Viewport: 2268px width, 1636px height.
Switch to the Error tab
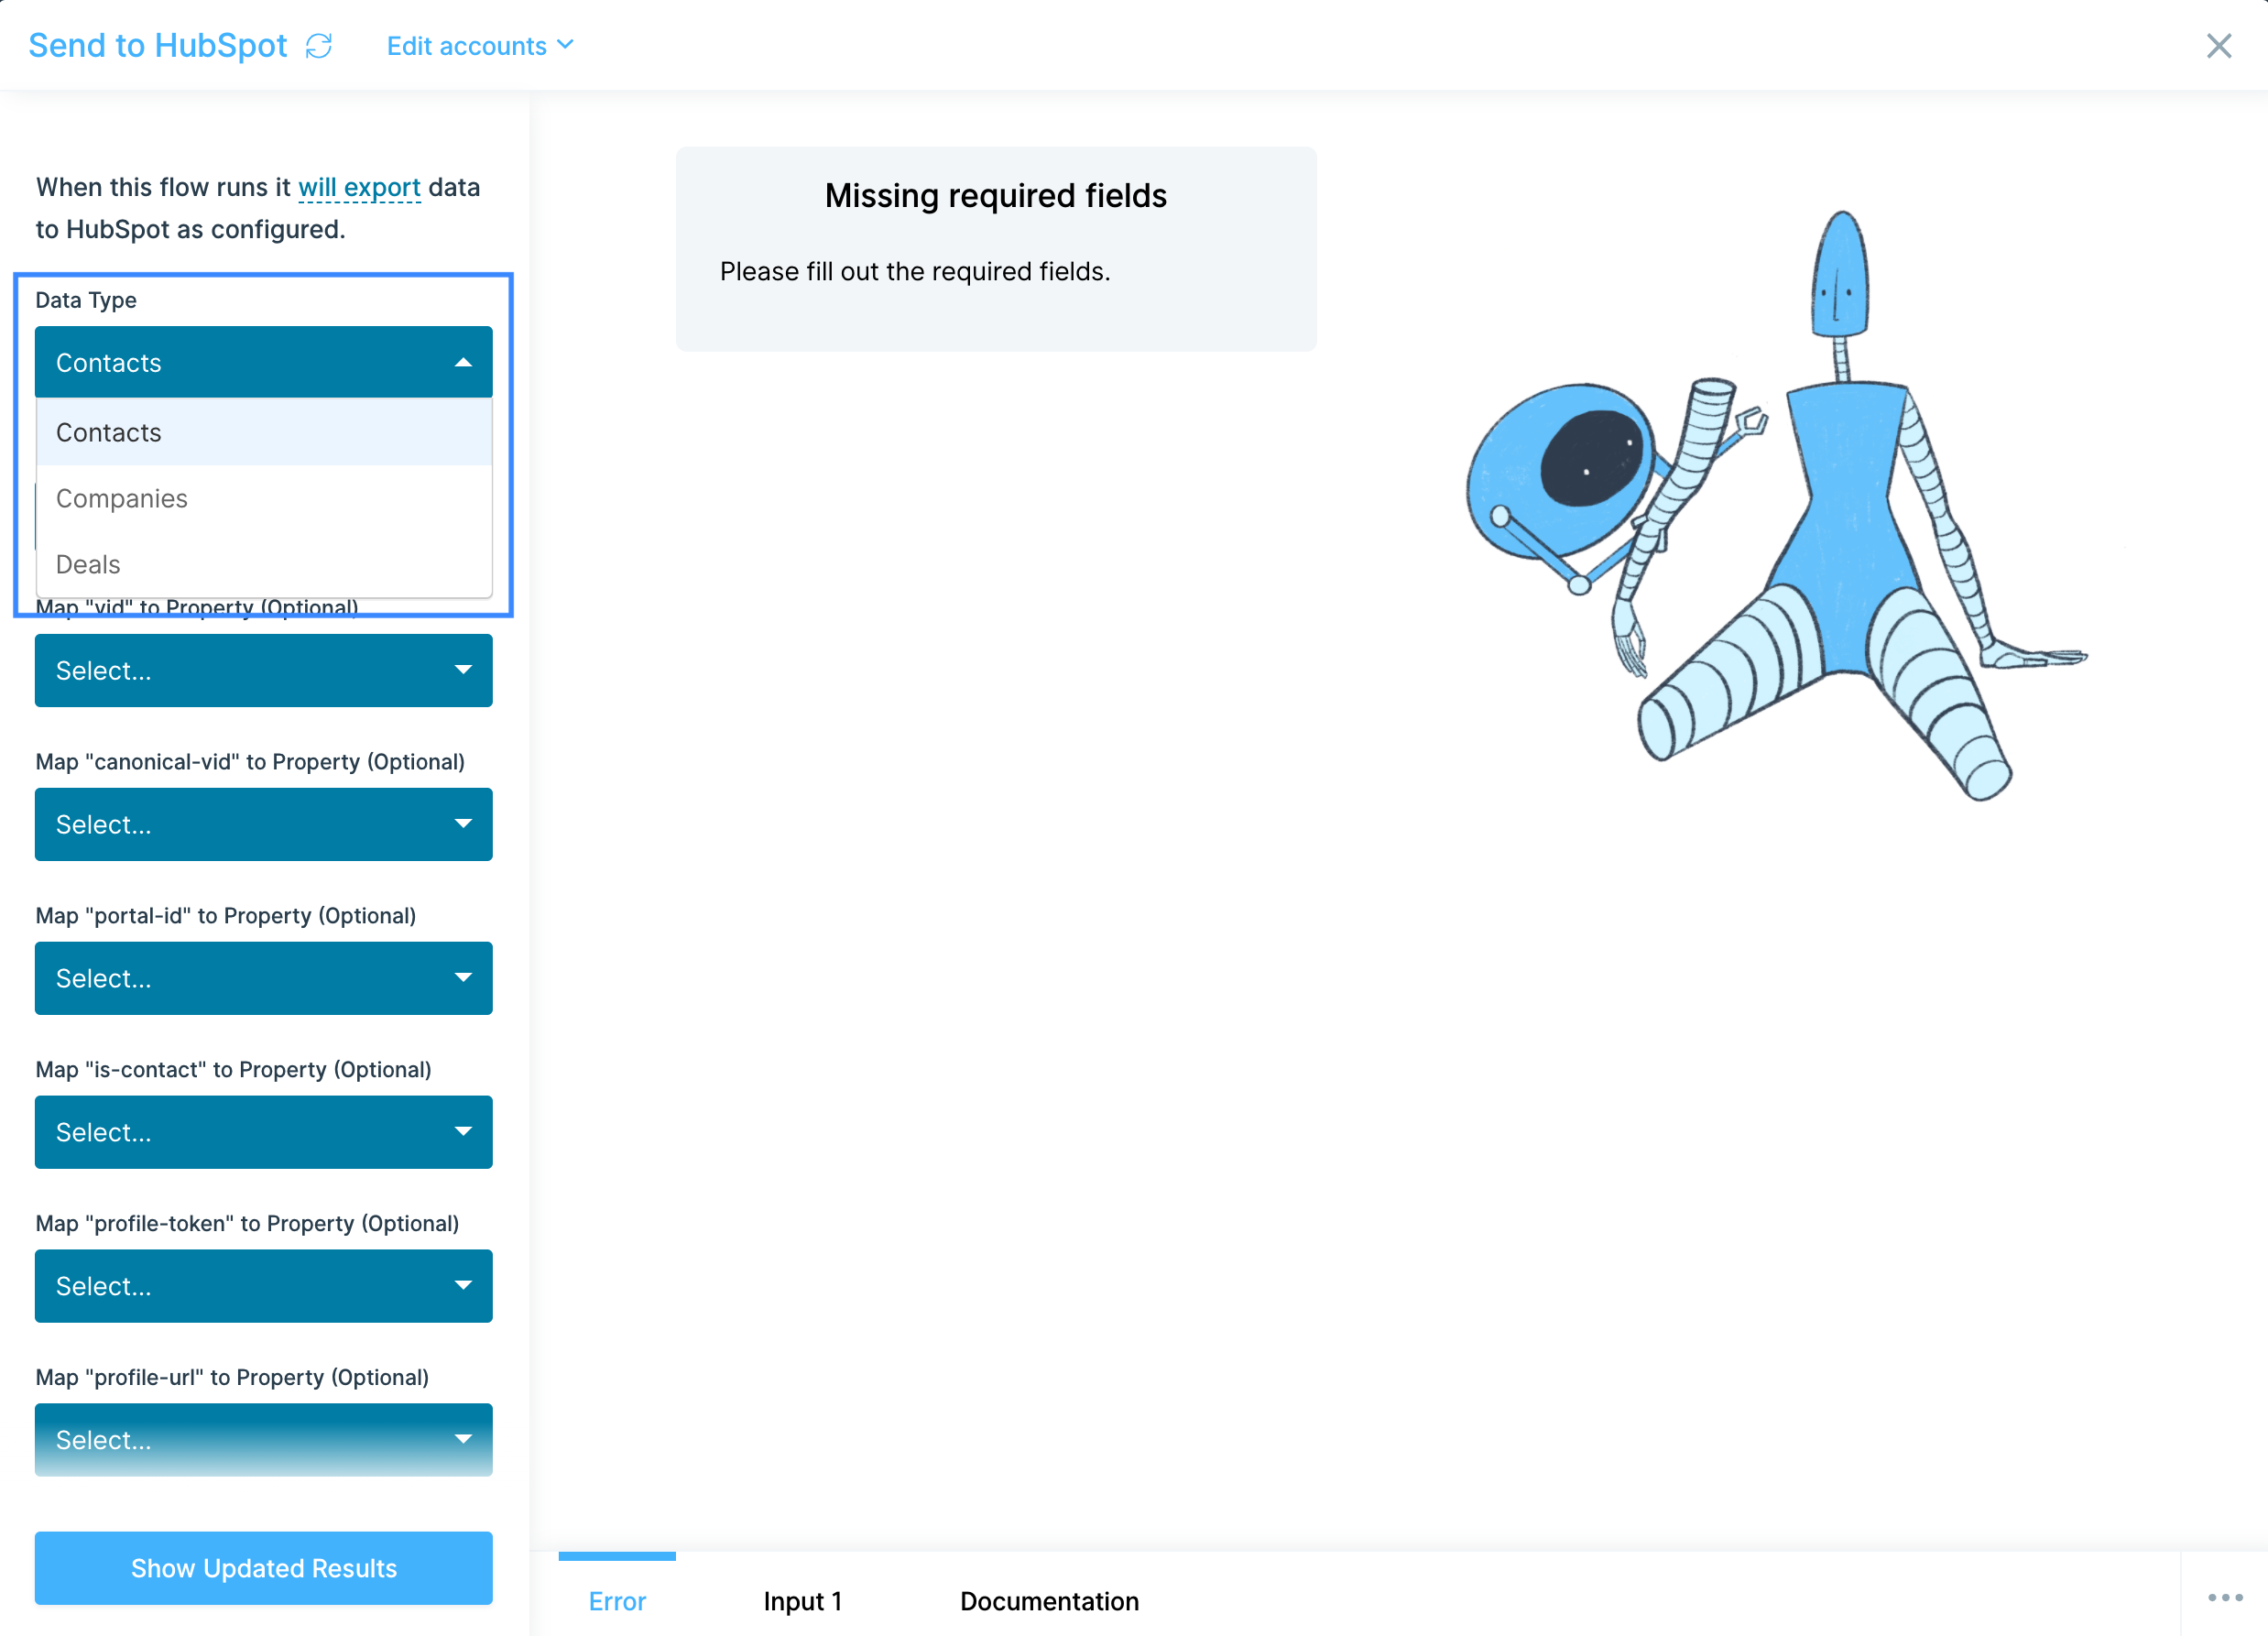point(617,1601)
